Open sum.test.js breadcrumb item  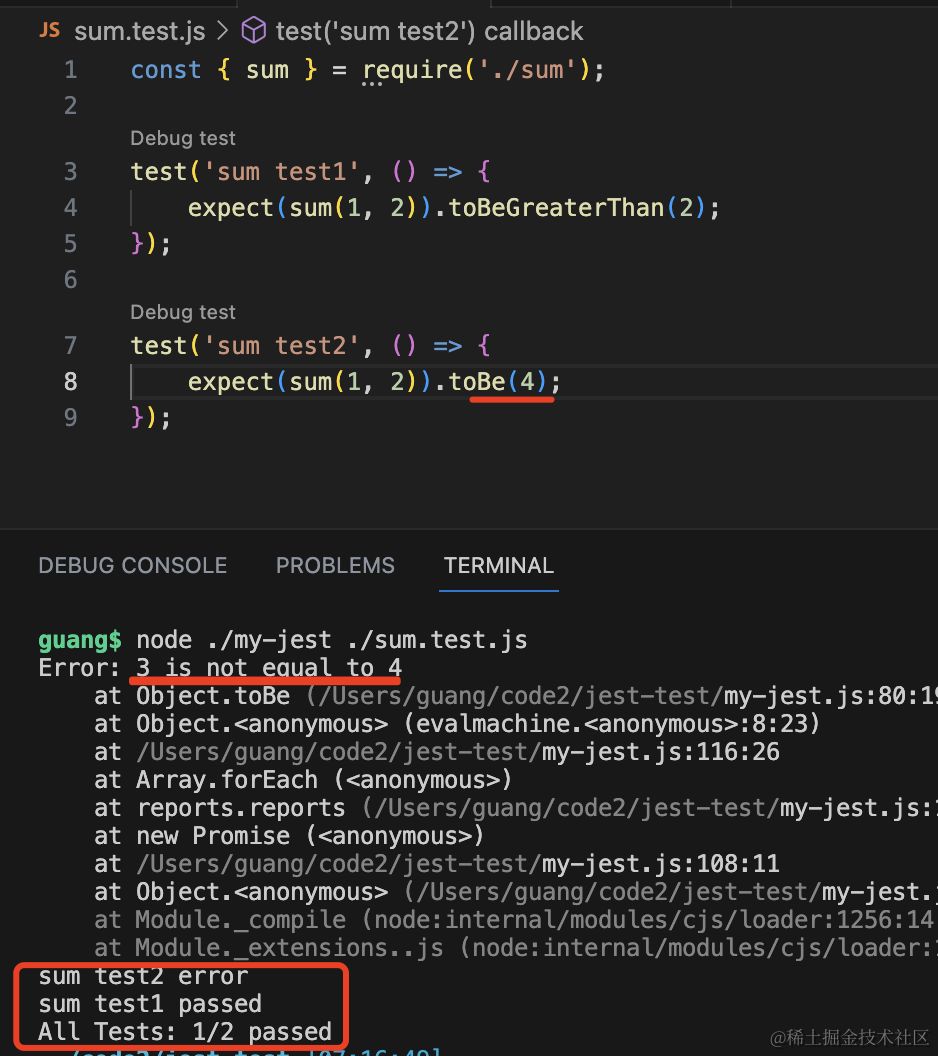pyautogui.click(x=139, y=31)
